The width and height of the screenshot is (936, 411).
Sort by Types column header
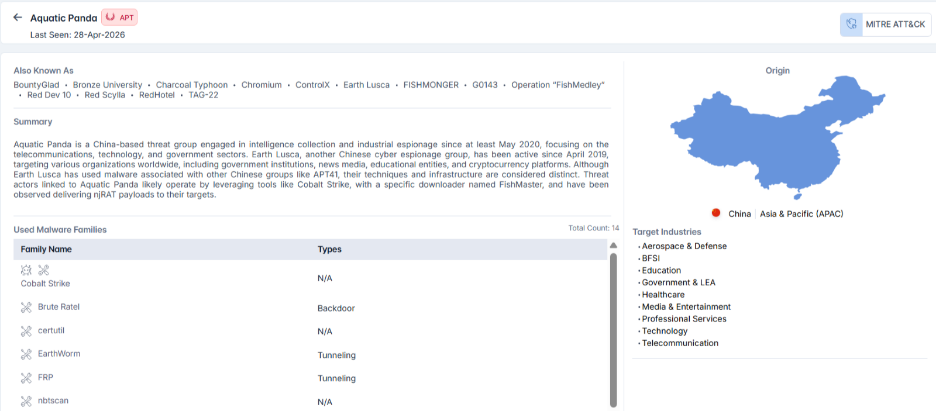[x=330, y=249]
